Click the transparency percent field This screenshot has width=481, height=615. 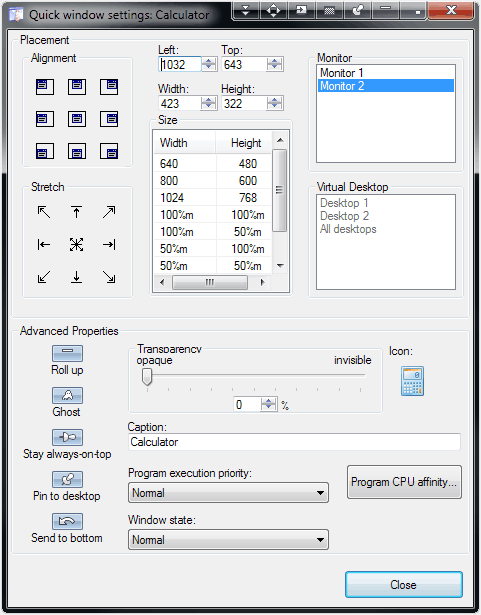click(x=247, y=404)
